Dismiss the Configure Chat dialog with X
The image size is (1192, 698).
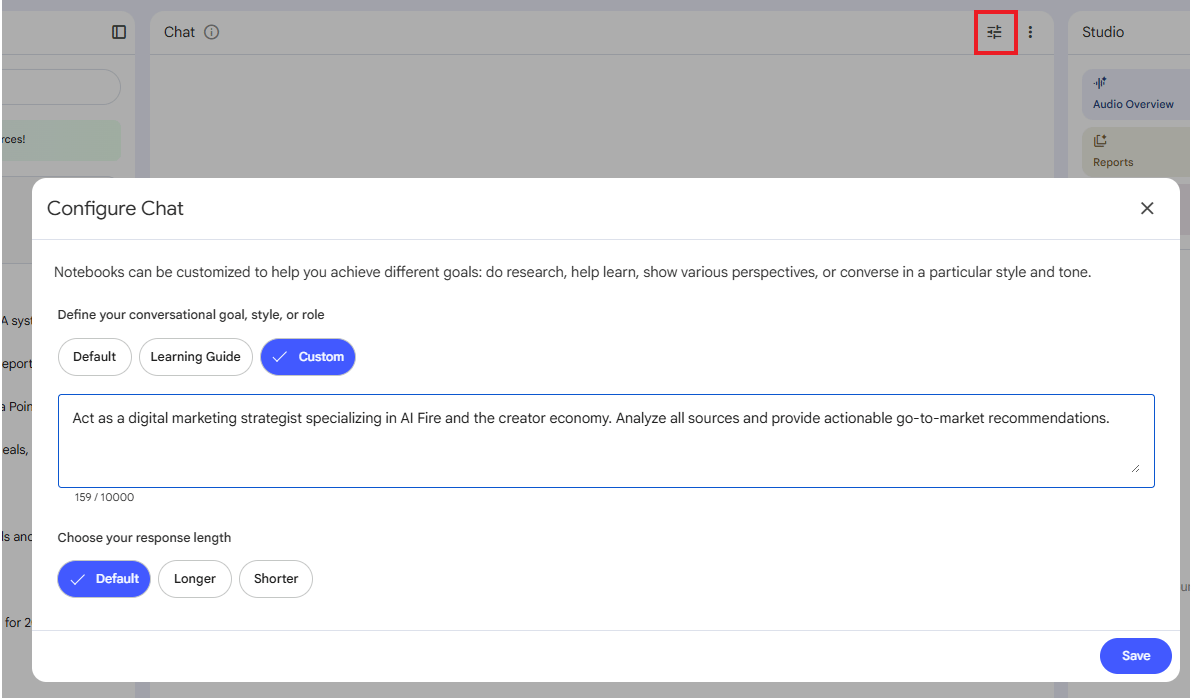1147,208
